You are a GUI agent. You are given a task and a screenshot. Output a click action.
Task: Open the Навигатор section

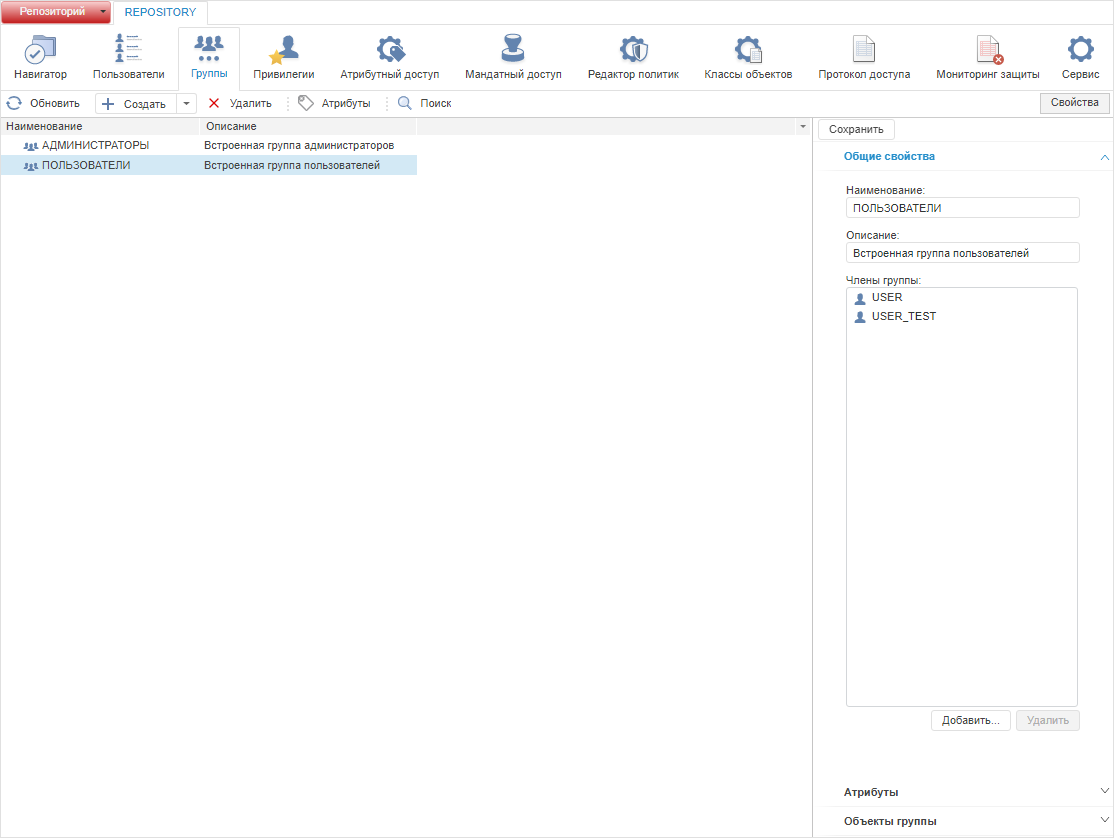40,58
